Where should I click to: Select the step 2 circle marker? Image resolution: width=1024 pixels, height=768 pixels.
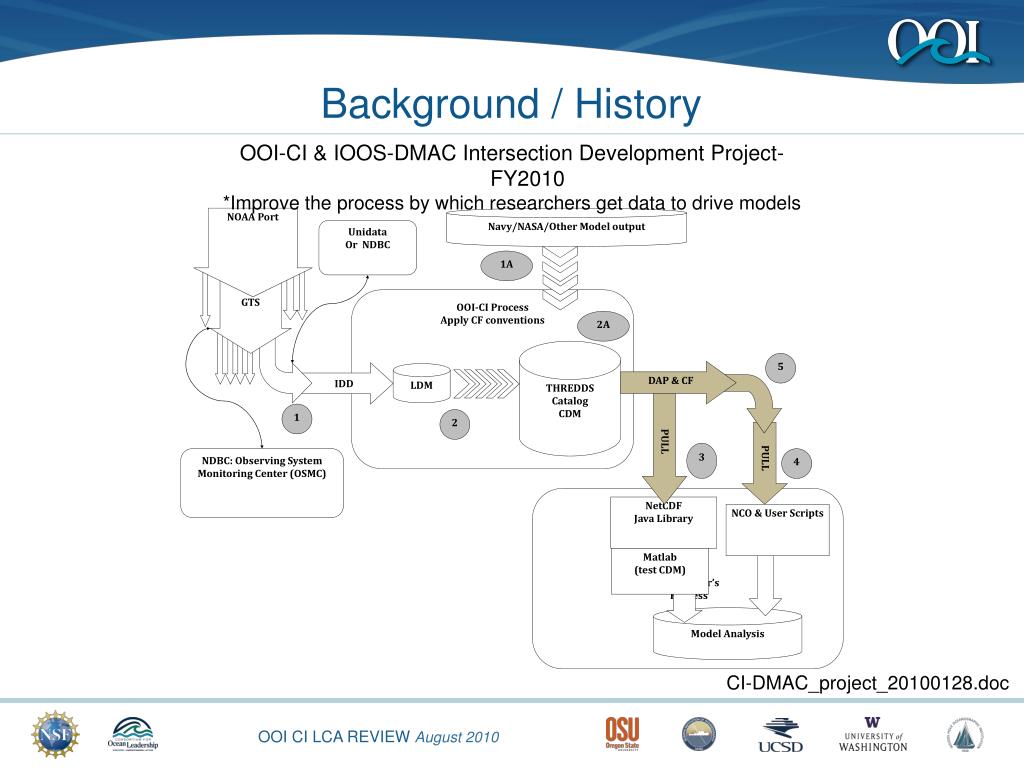(455, 423)
